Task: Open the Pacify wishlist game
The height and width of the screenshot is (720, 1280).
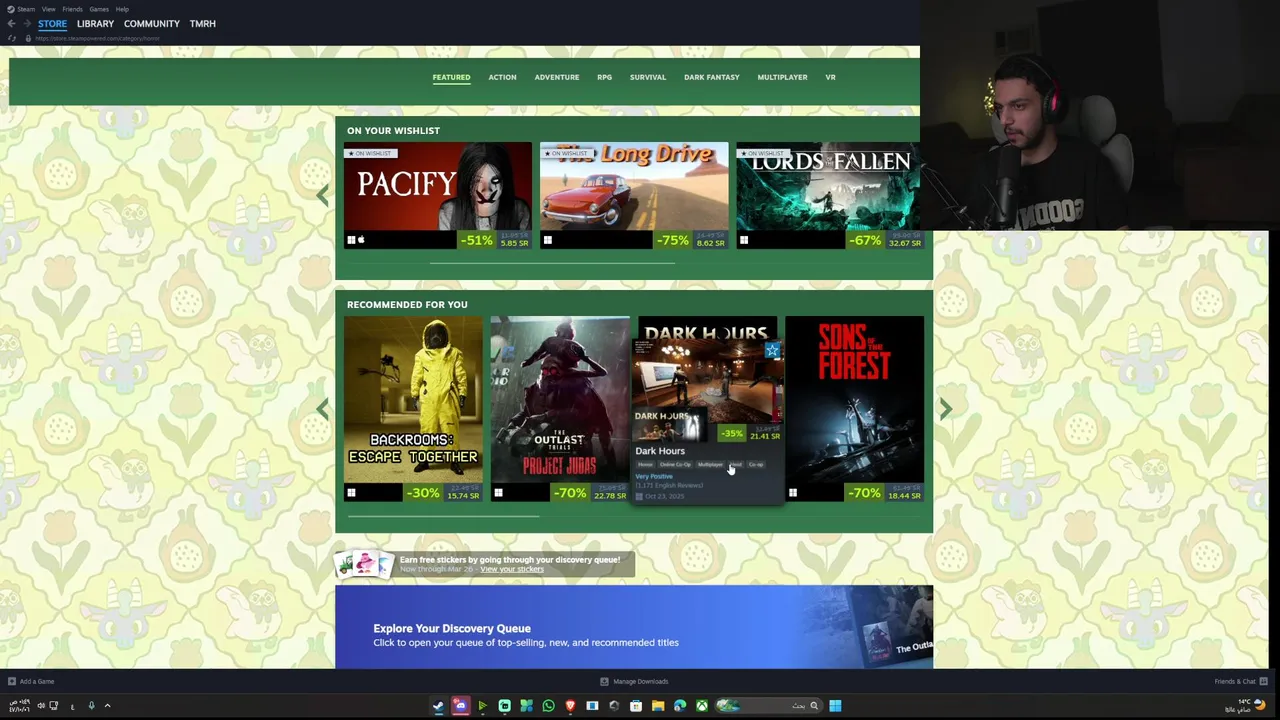Action: click(x=438, y=196)
